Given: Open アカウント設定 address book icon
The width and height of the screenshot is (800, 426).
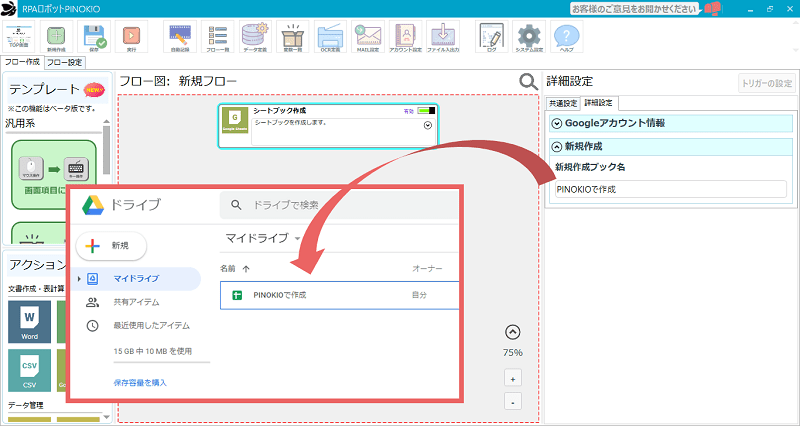Looking at the screenshot, I should click(x=406, y=37).
